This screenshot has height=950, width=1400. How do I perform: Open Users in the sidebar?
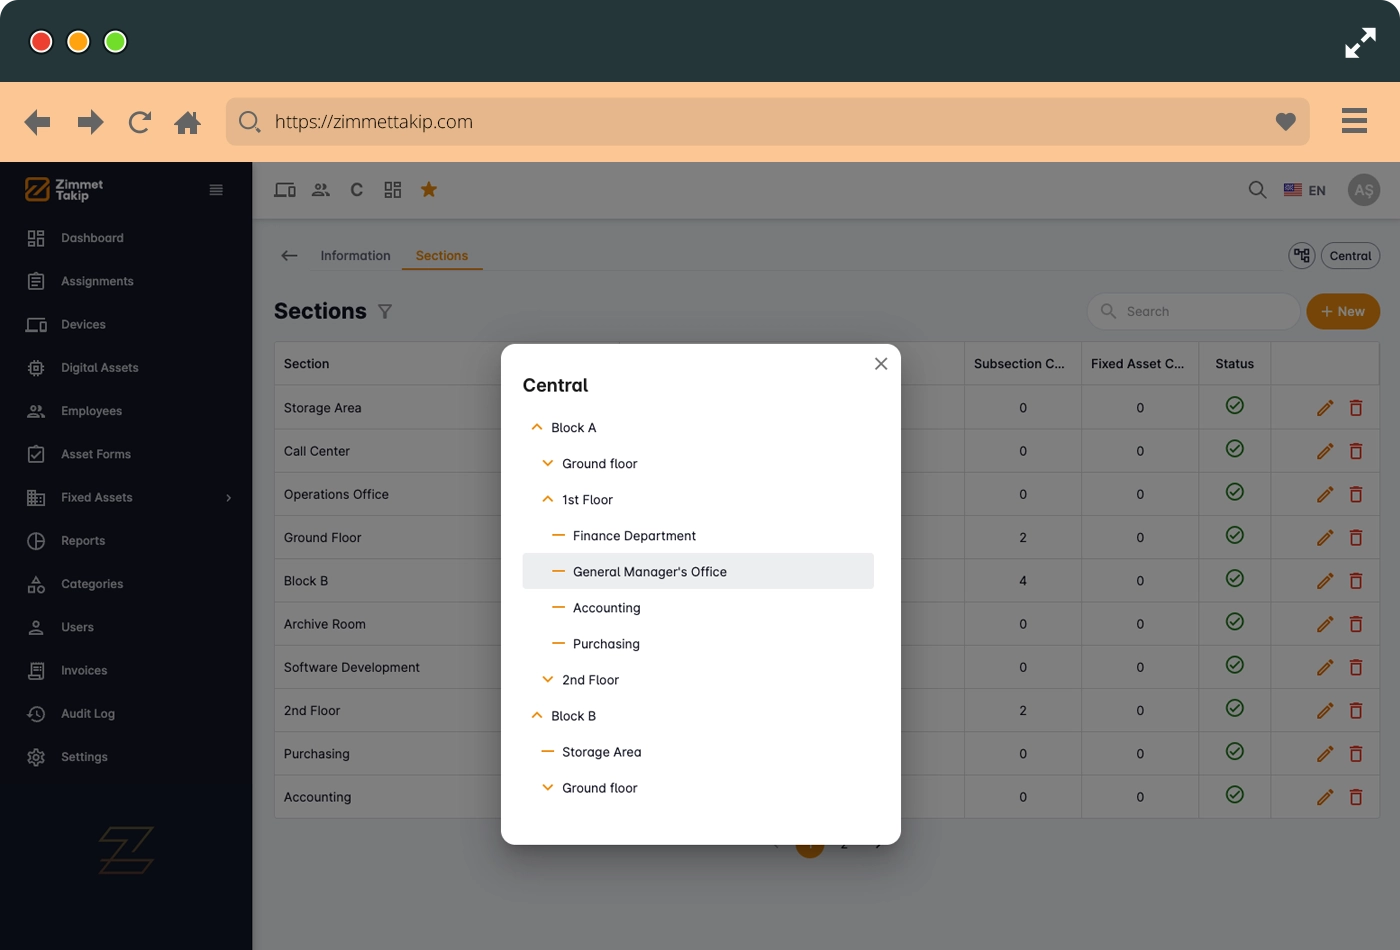tap(77, 627)
